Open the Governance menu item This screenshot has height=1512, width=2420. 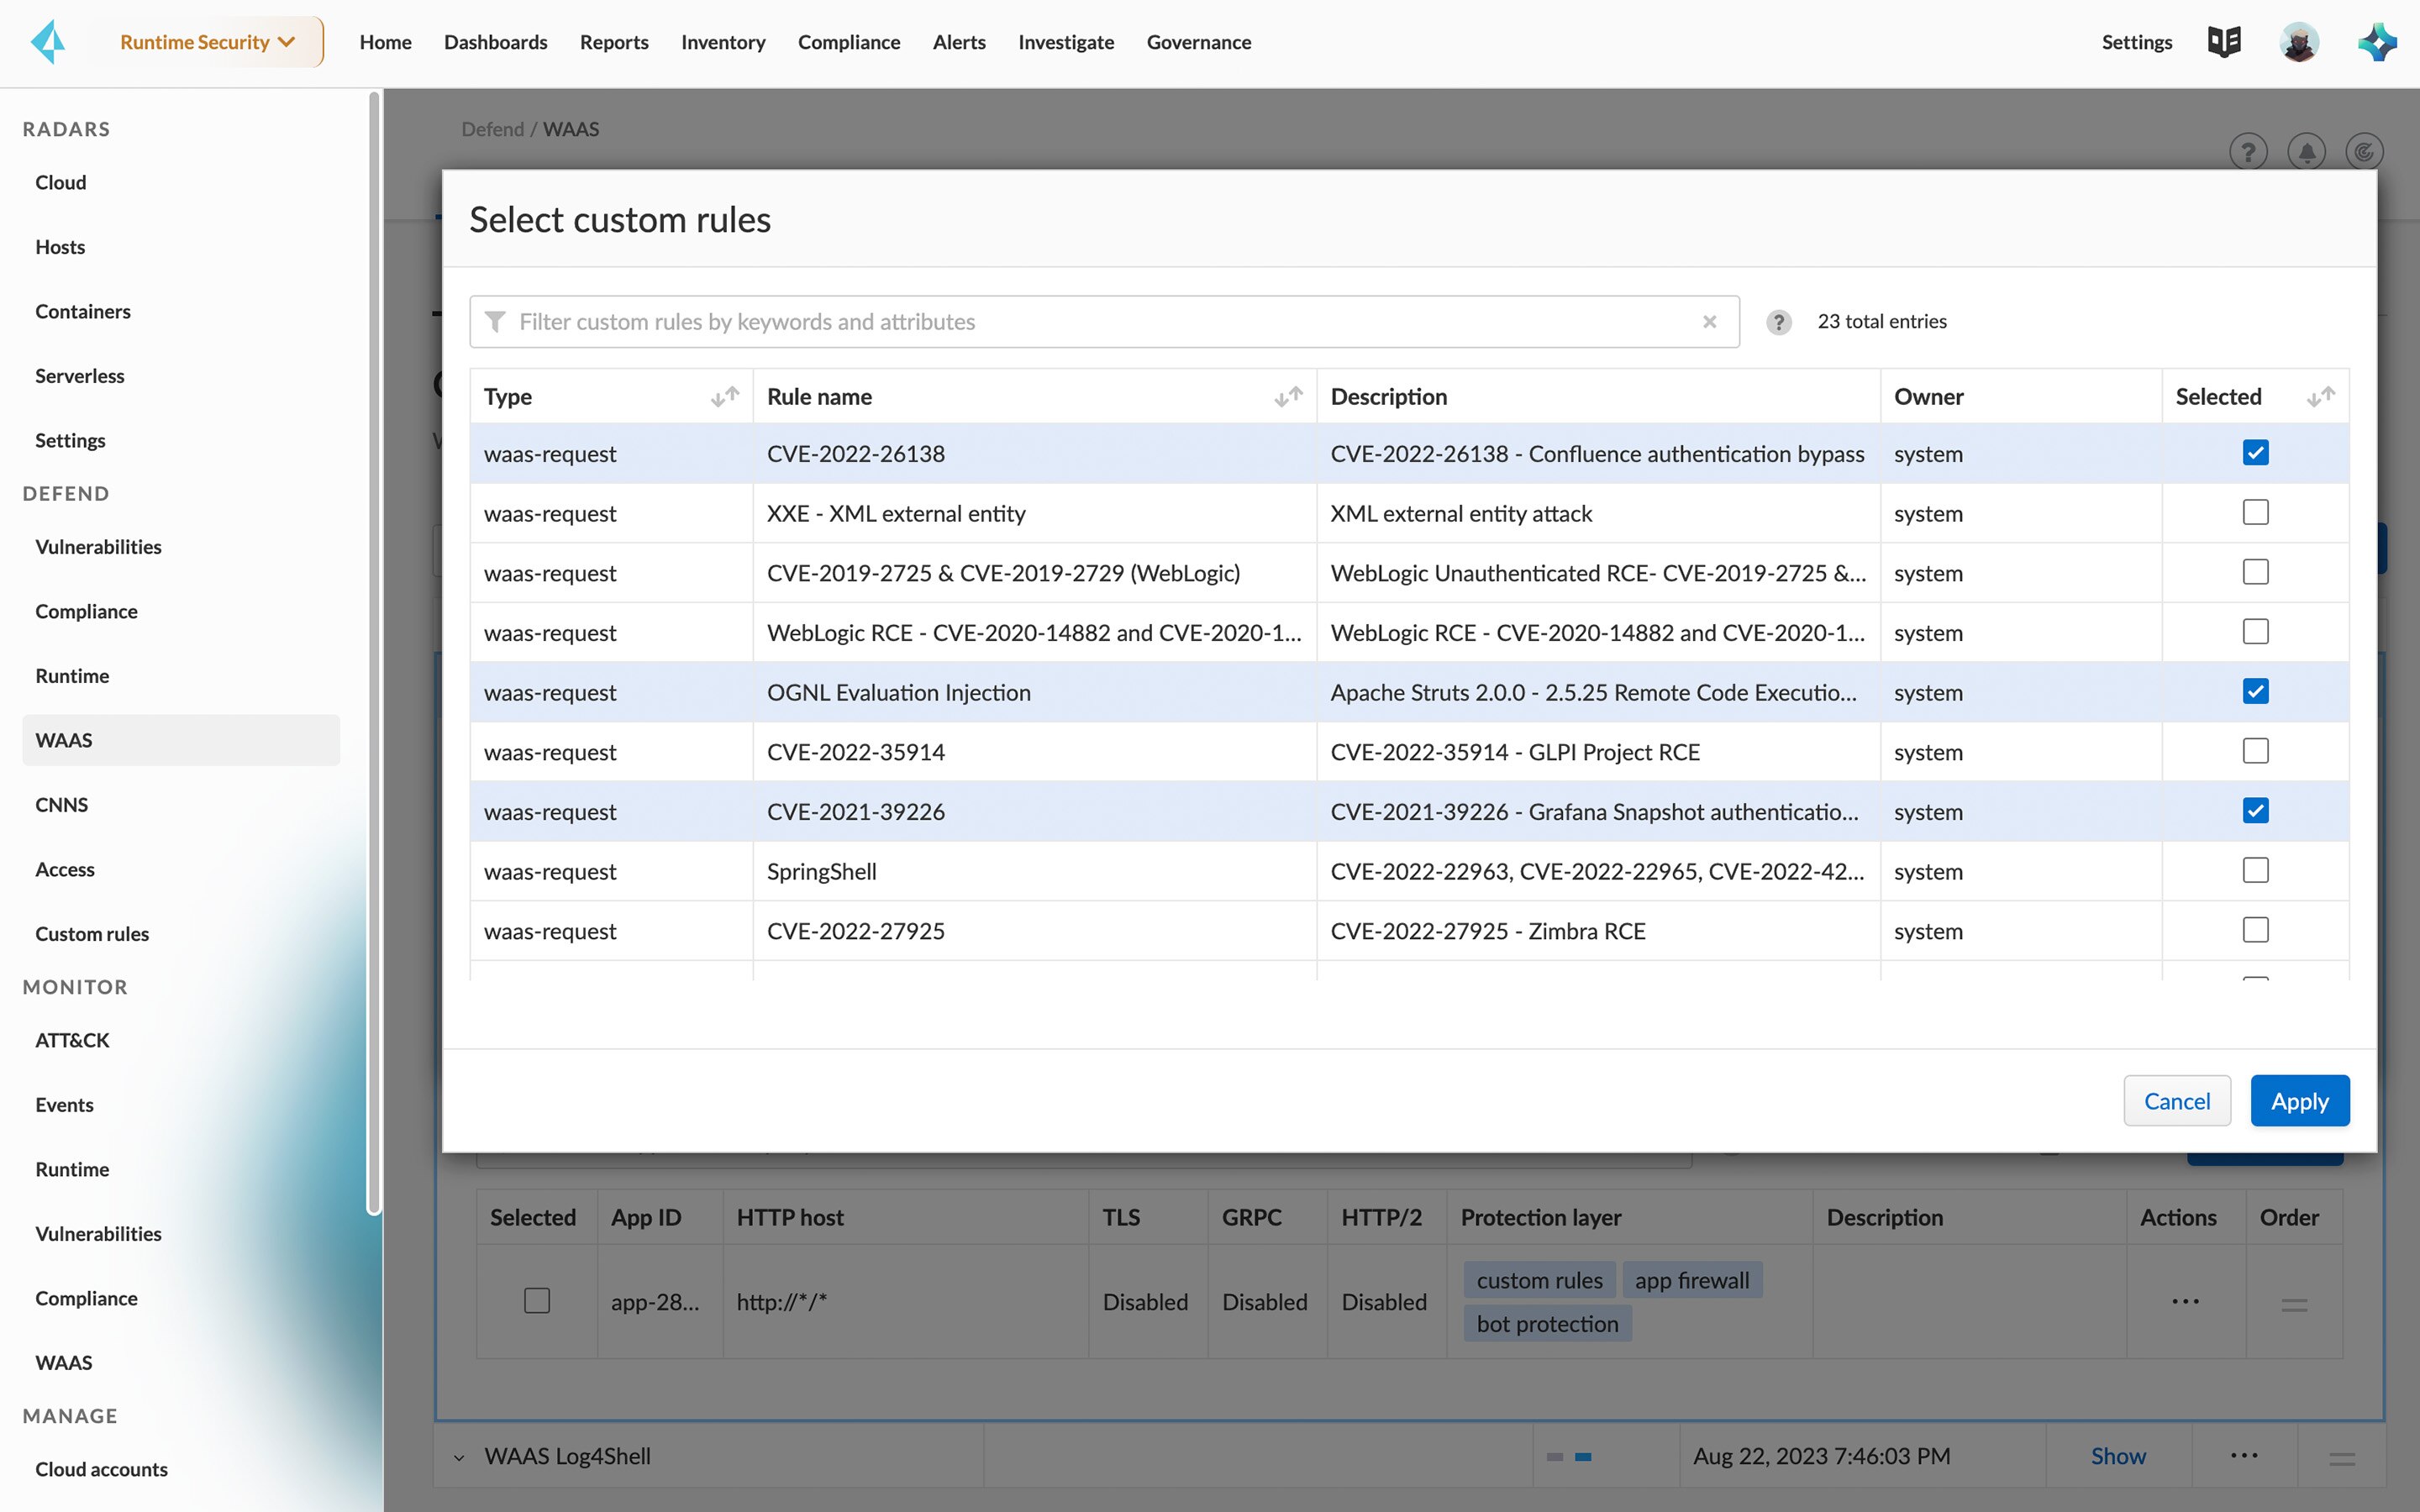coord(1198,42)
